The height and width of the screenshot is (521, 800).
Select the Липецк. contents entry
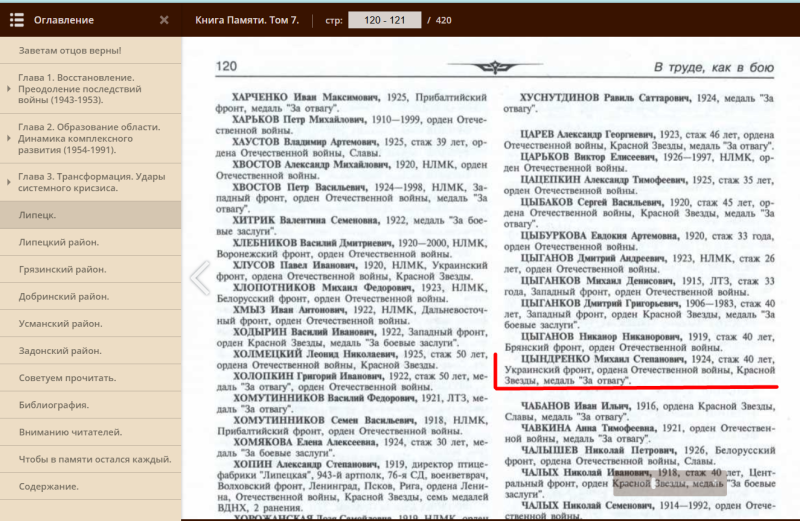click(x=90, y=215)
